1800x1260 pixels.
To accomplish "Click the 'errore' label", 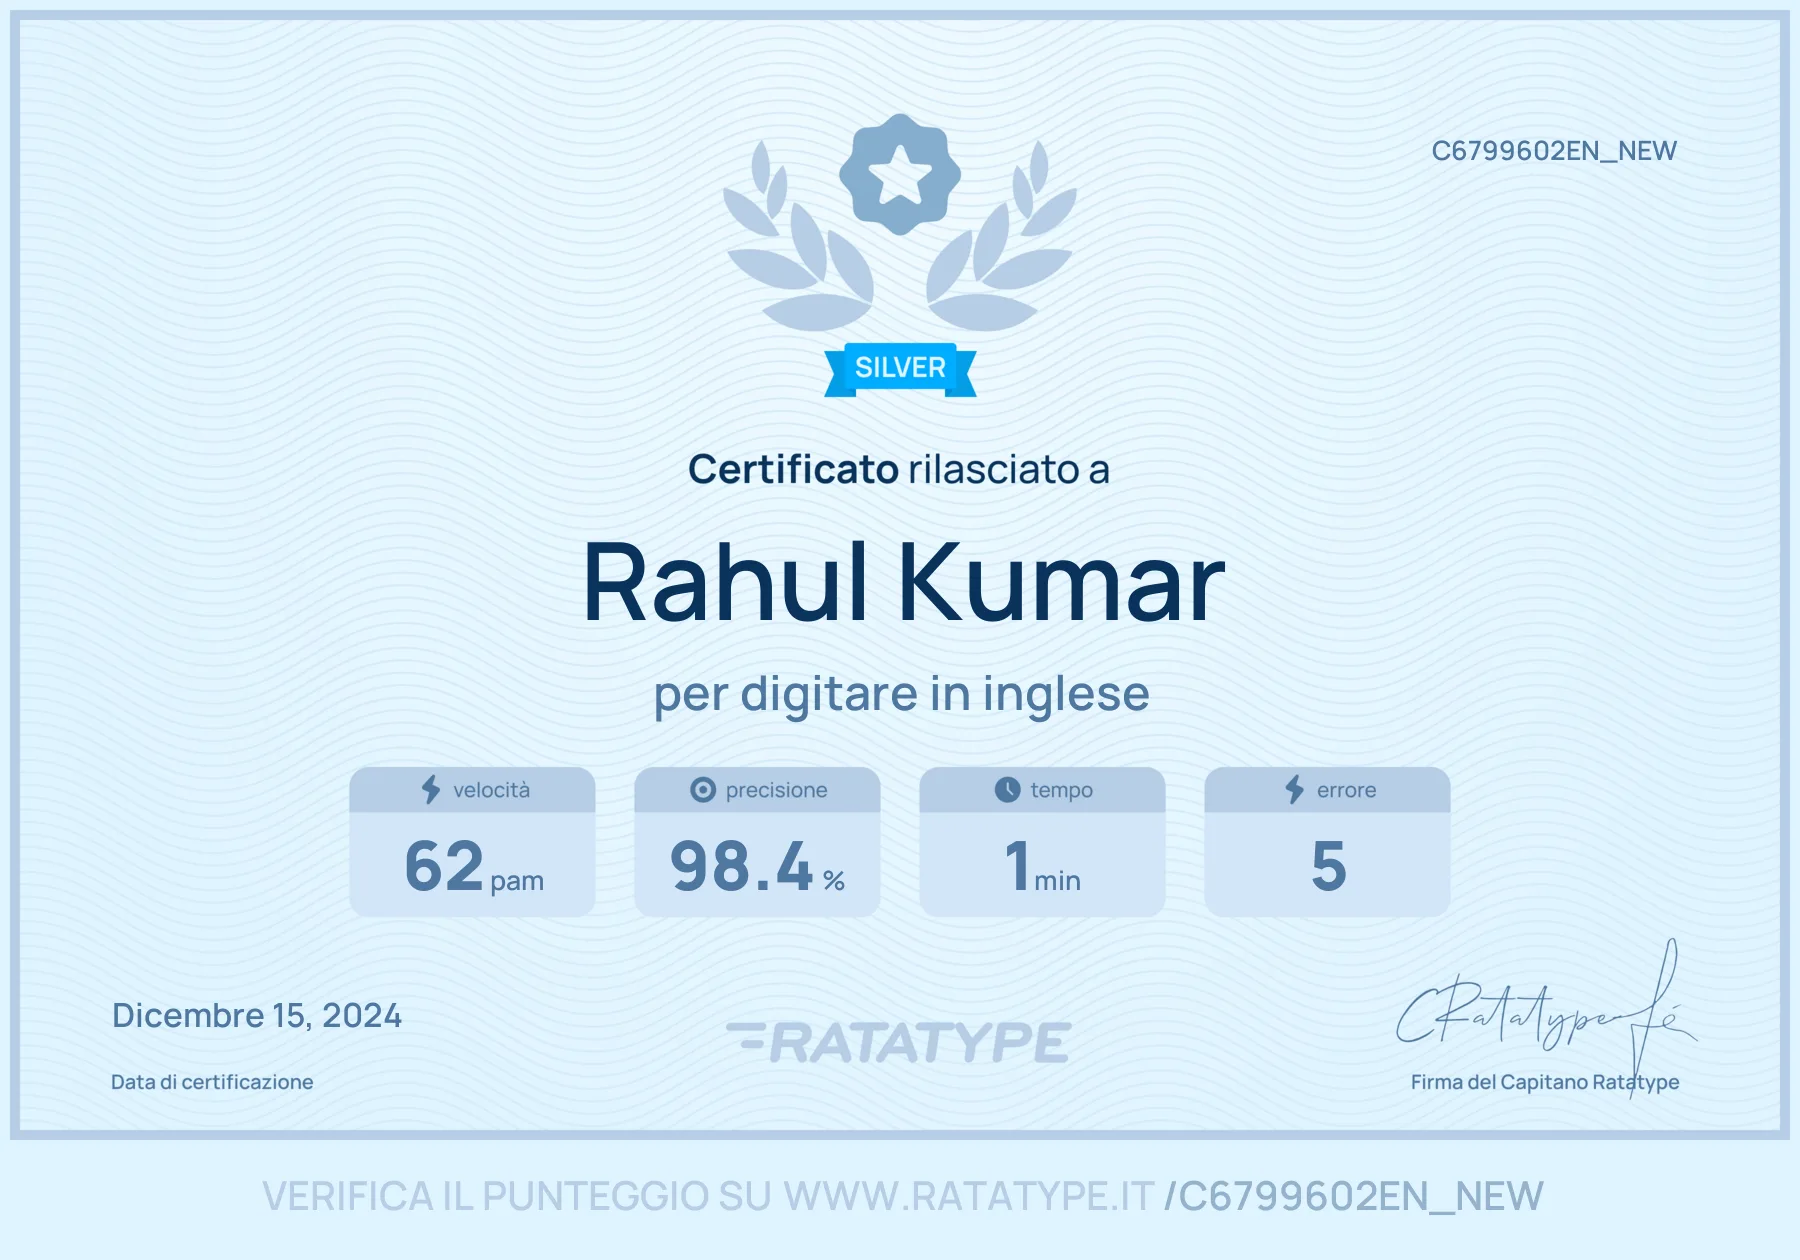I will pyautogui.click(x=1346, y=790).
